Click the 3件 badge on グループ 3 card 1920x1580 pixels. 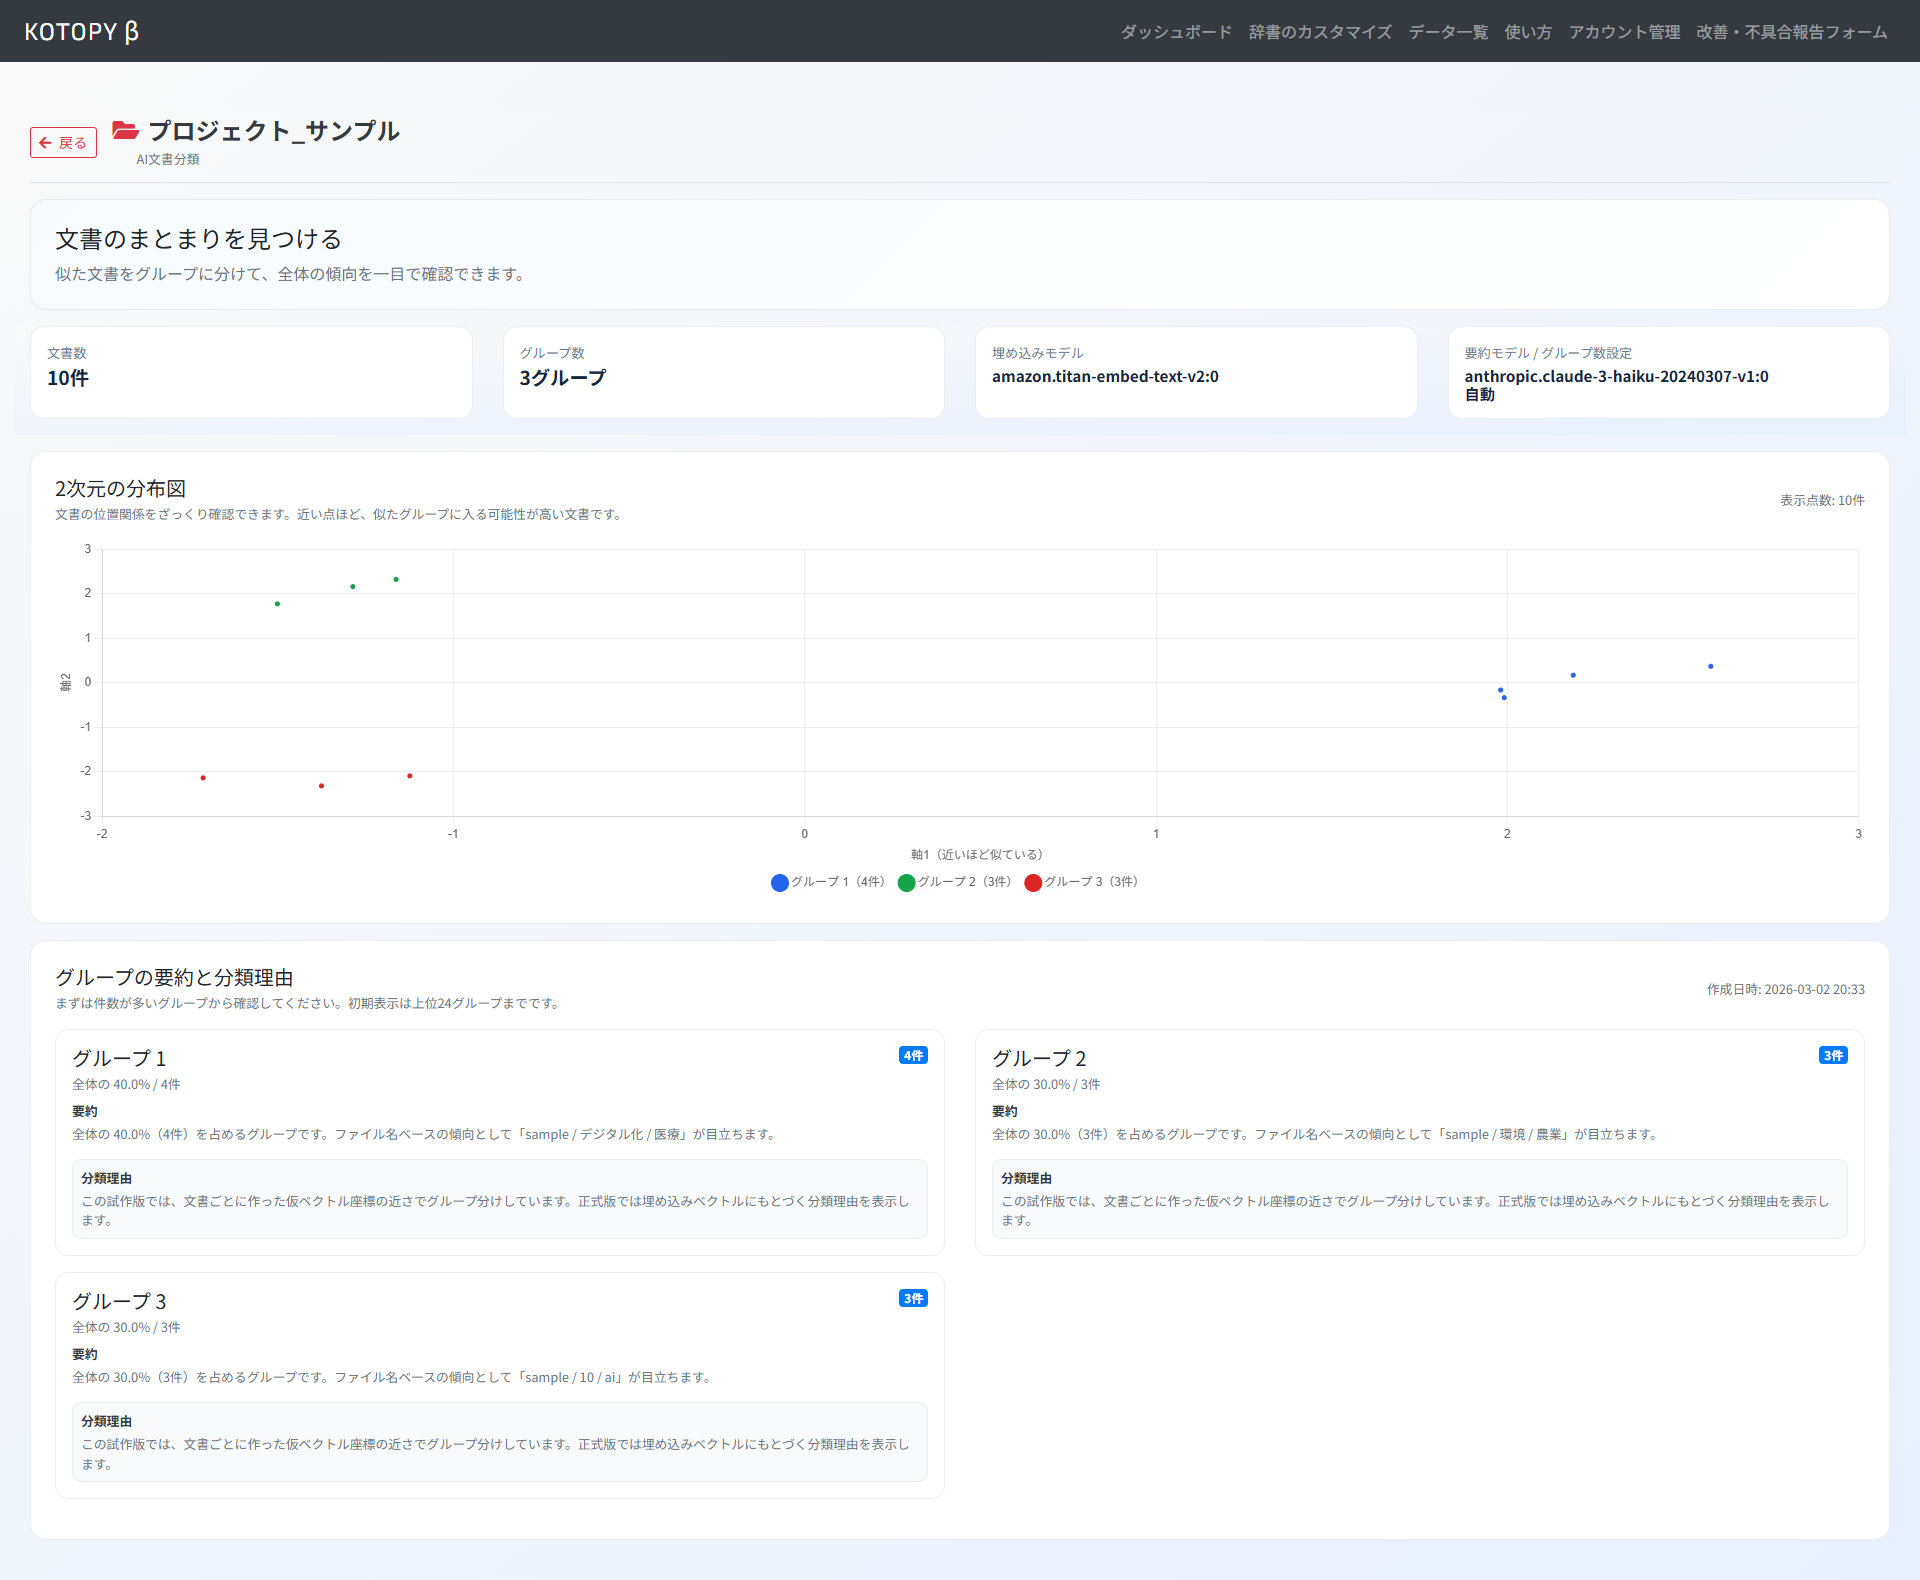click(x=913, y=1299)
